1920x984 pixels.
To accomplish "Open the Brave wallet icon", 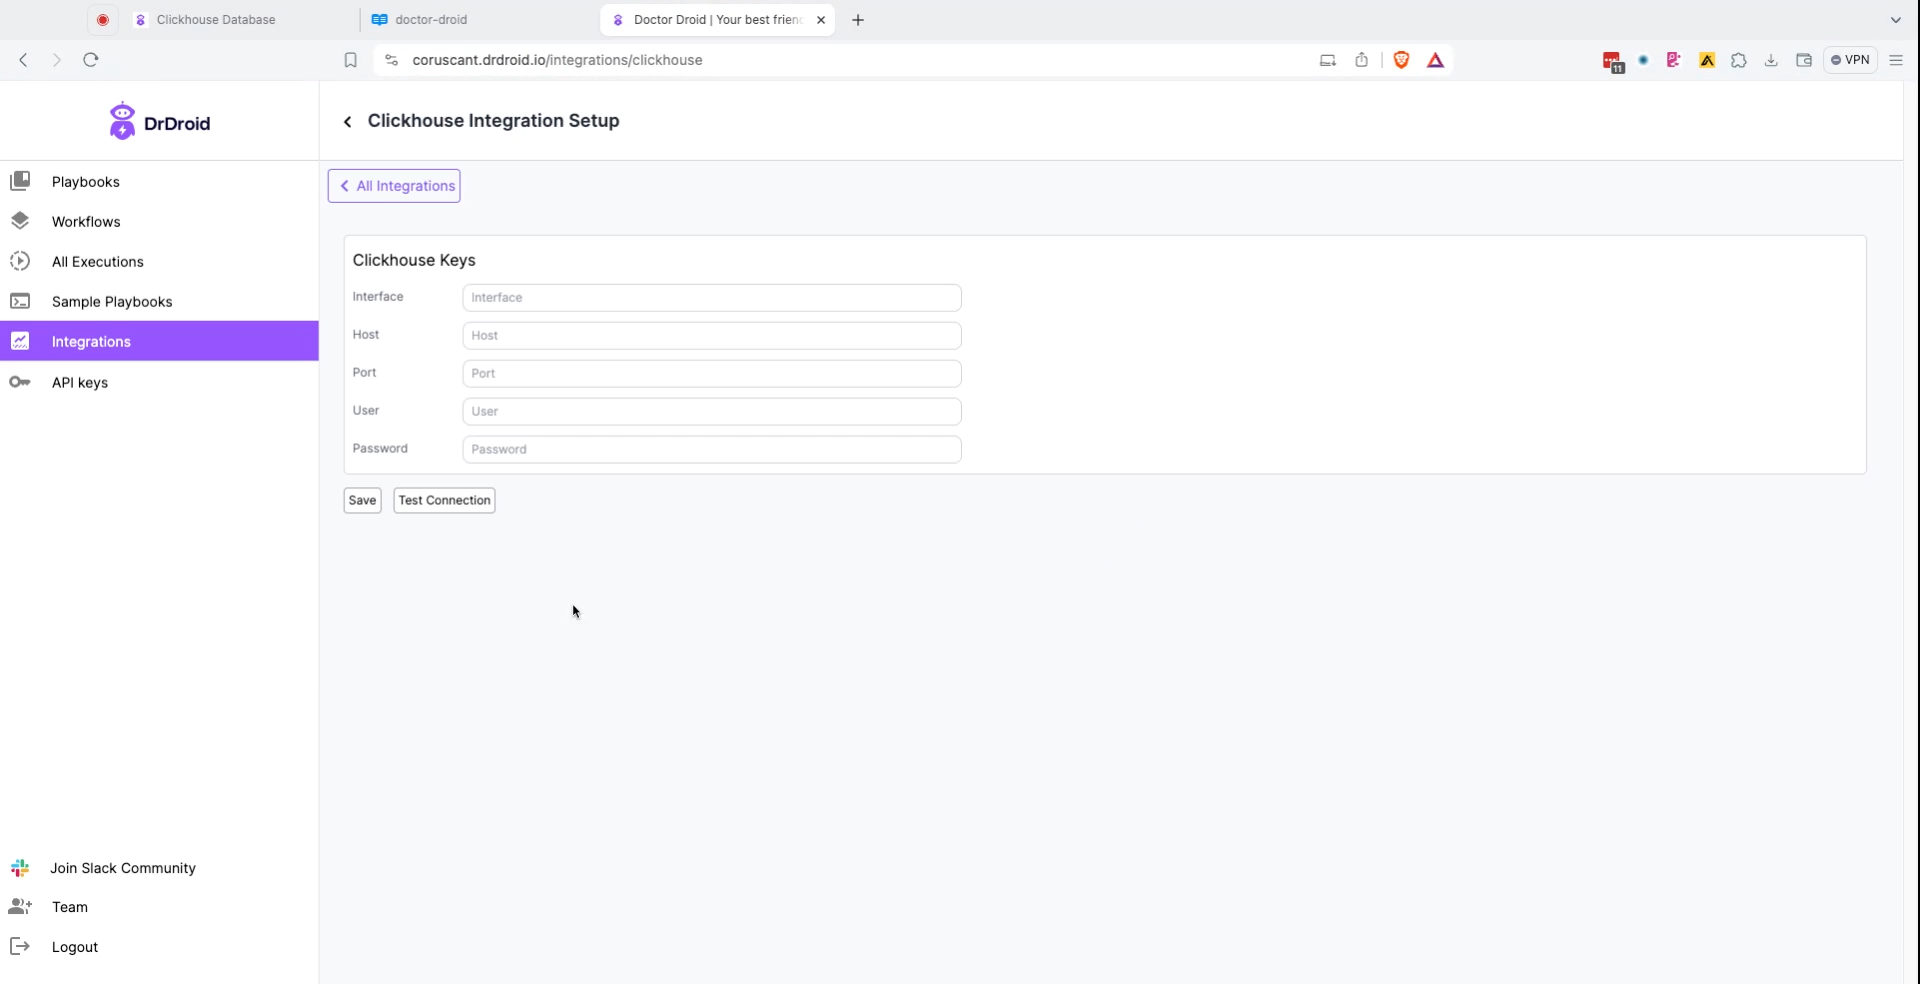I will [x=1804, y=60].
